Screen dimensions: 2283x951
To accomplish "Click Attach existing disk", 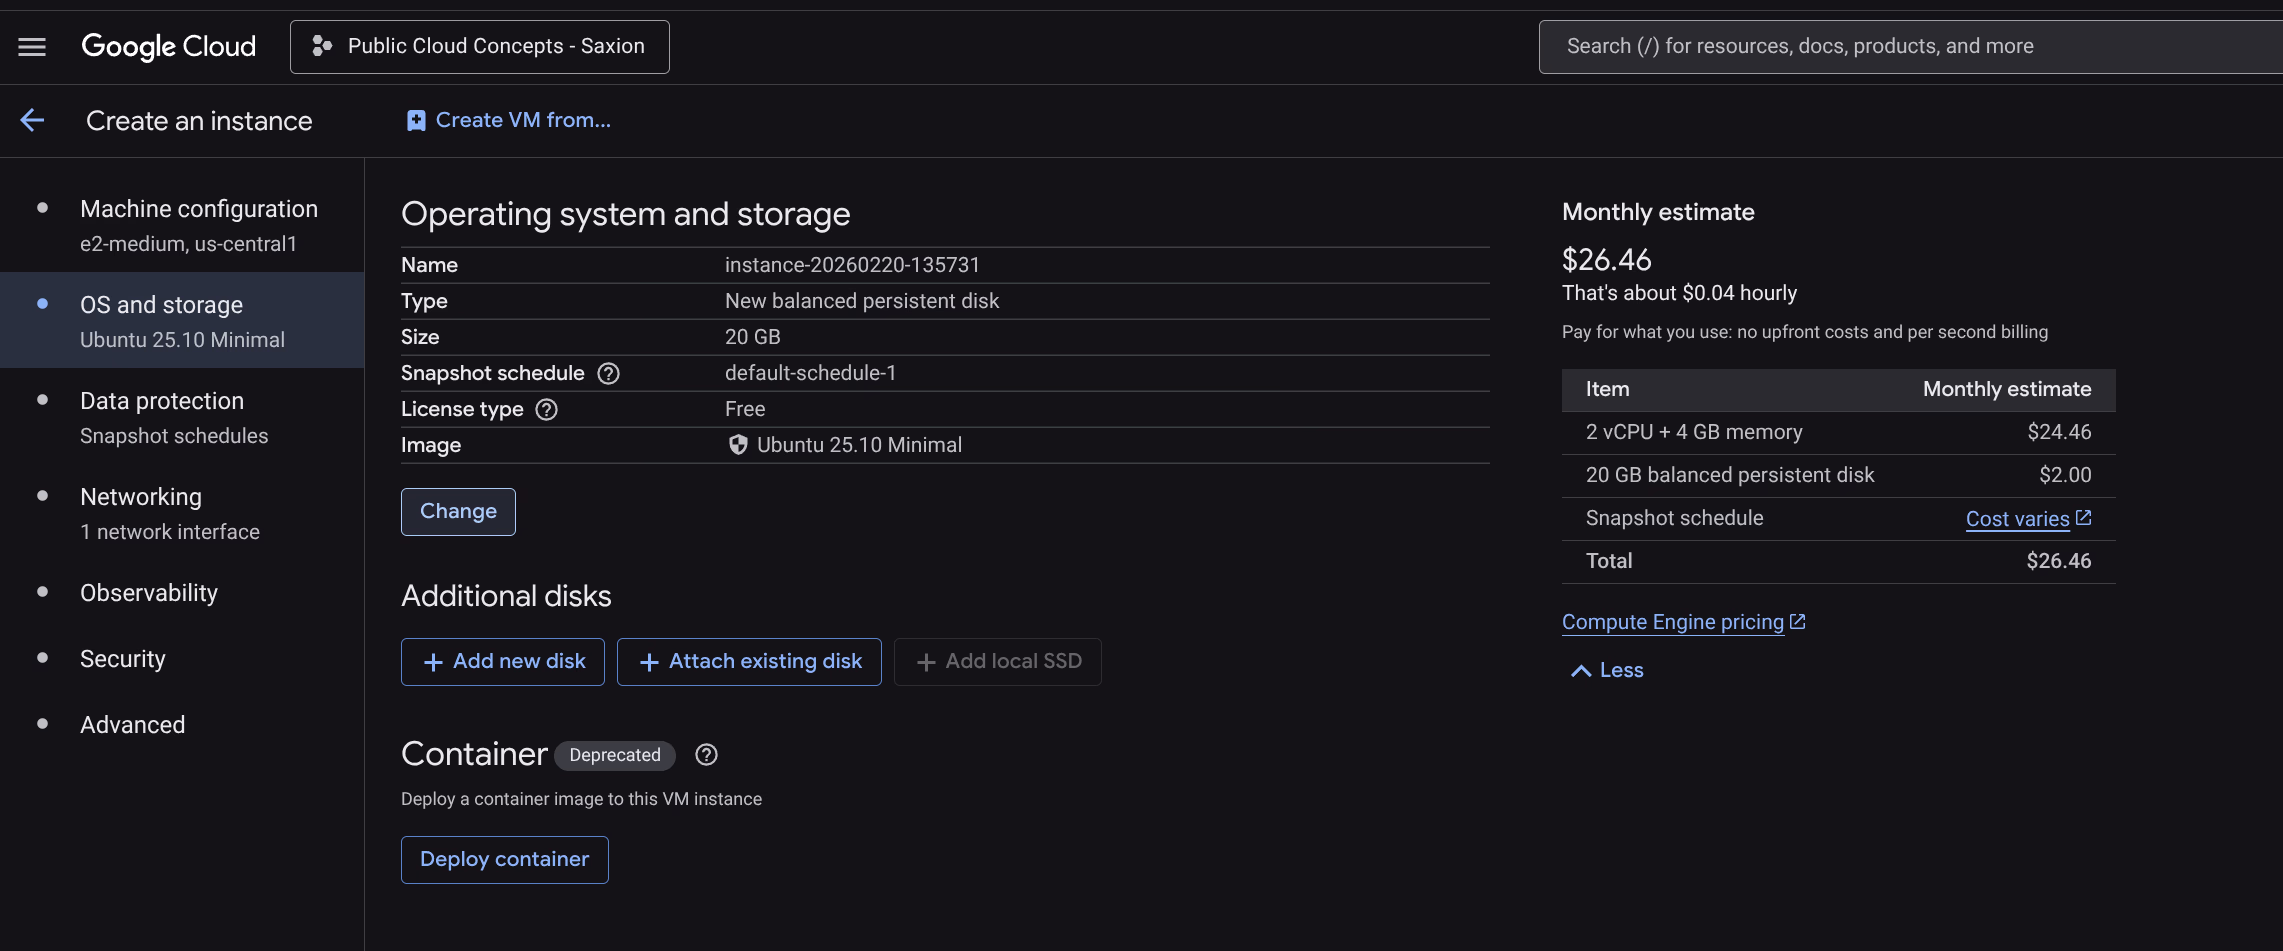I will click(749, 662).
